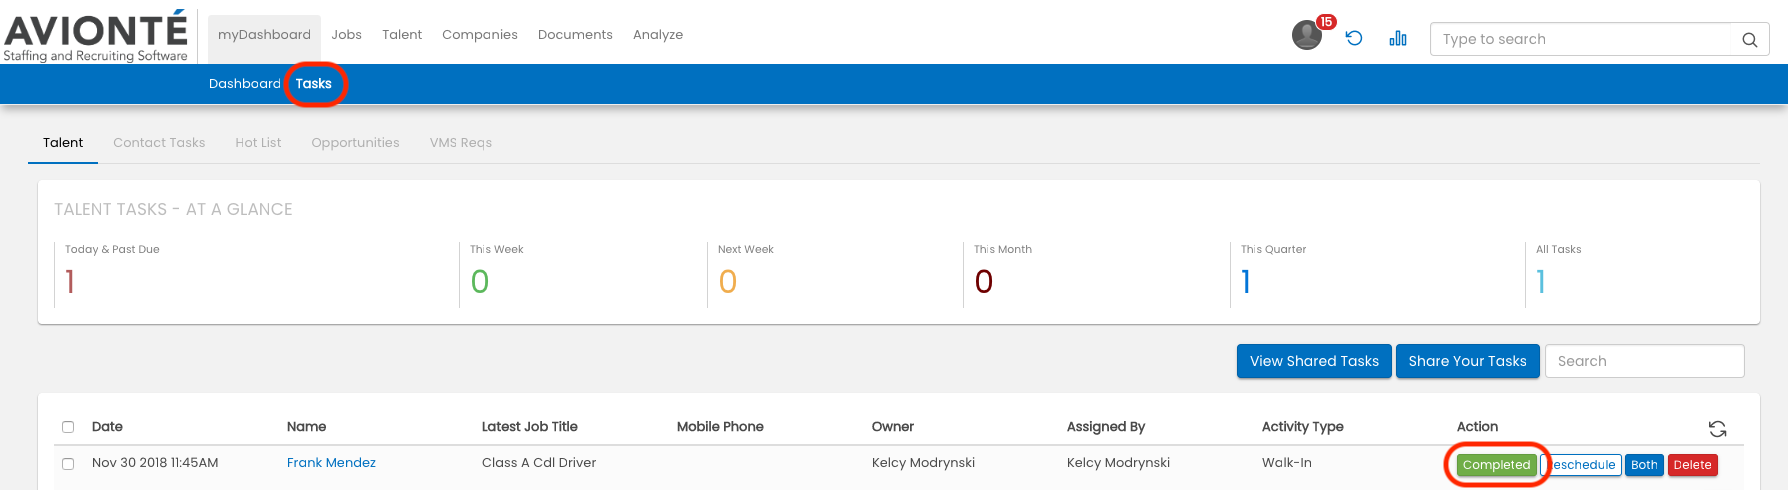Click the Share Your Tasks button
The height and width of the screenshot is (490, 1788).
pos(1467,361)
